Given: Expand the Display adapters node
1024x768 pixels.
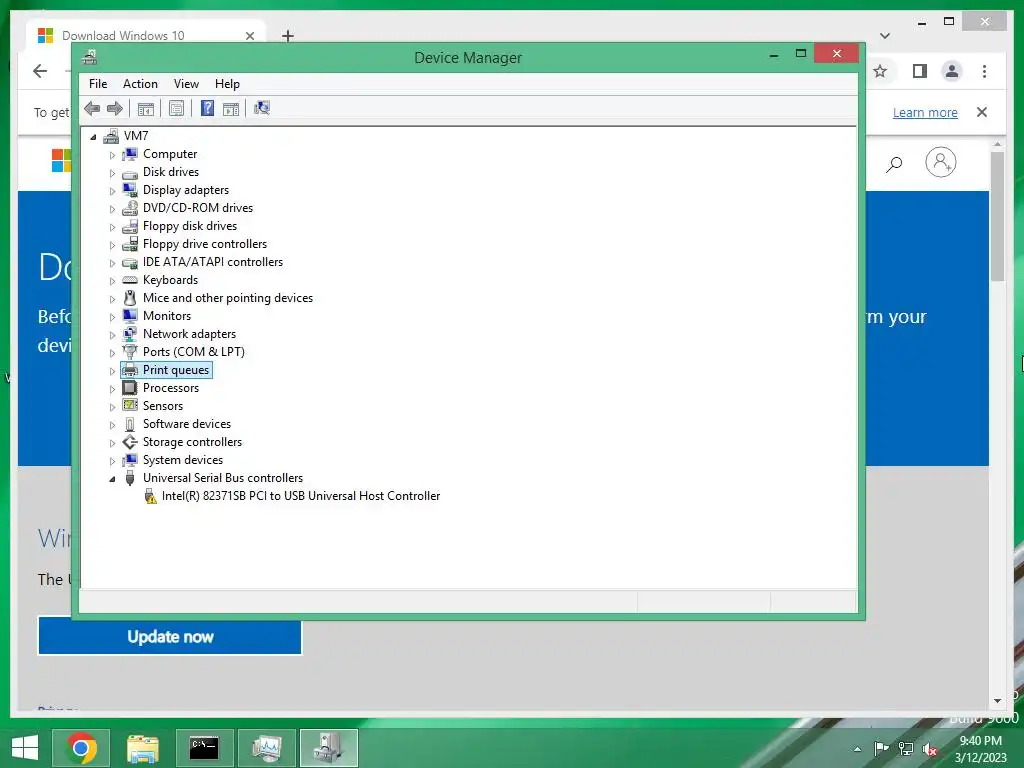Looking at the screenshot, I should (112, 191).
